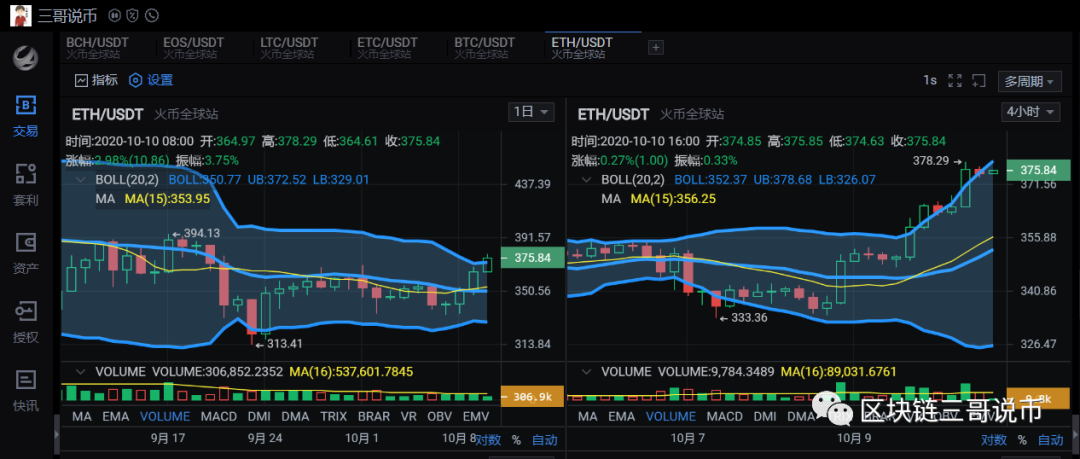The image size is (1080, 459).
Task: Switch to the LTC/USDT tab
Action: (x=291, y=48)
